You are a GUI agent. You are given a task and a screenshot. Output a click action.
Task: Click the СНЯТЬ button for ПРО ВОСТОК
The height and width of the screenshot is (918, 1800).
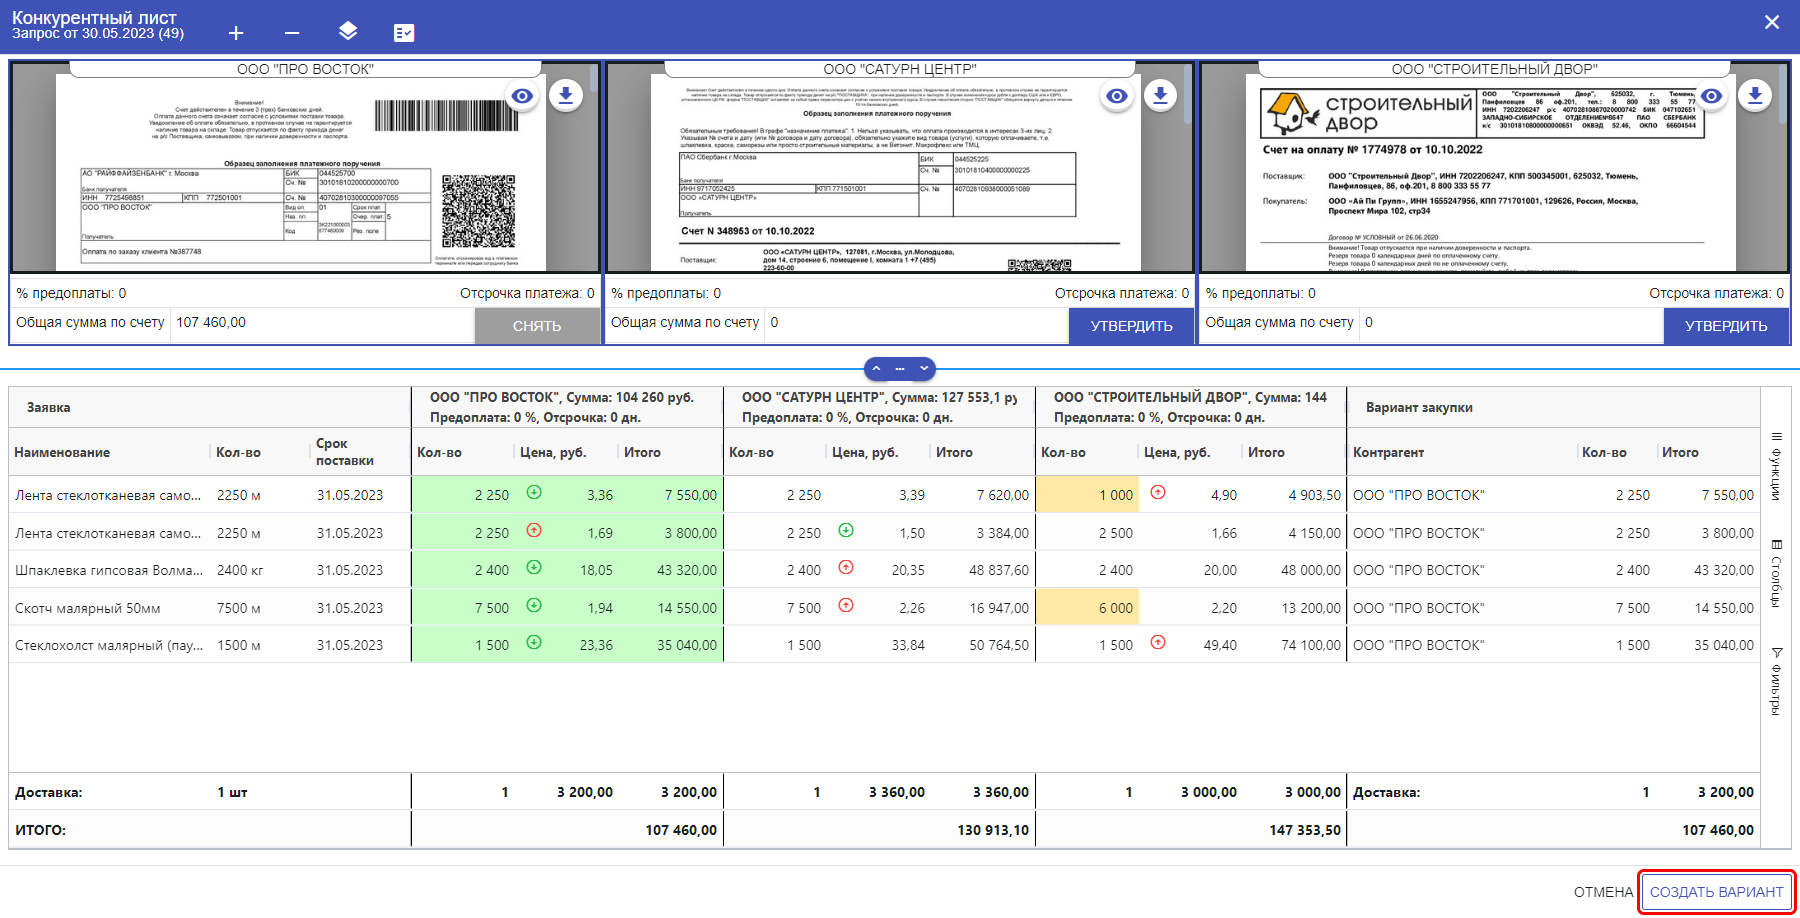(x=537, y=326)
